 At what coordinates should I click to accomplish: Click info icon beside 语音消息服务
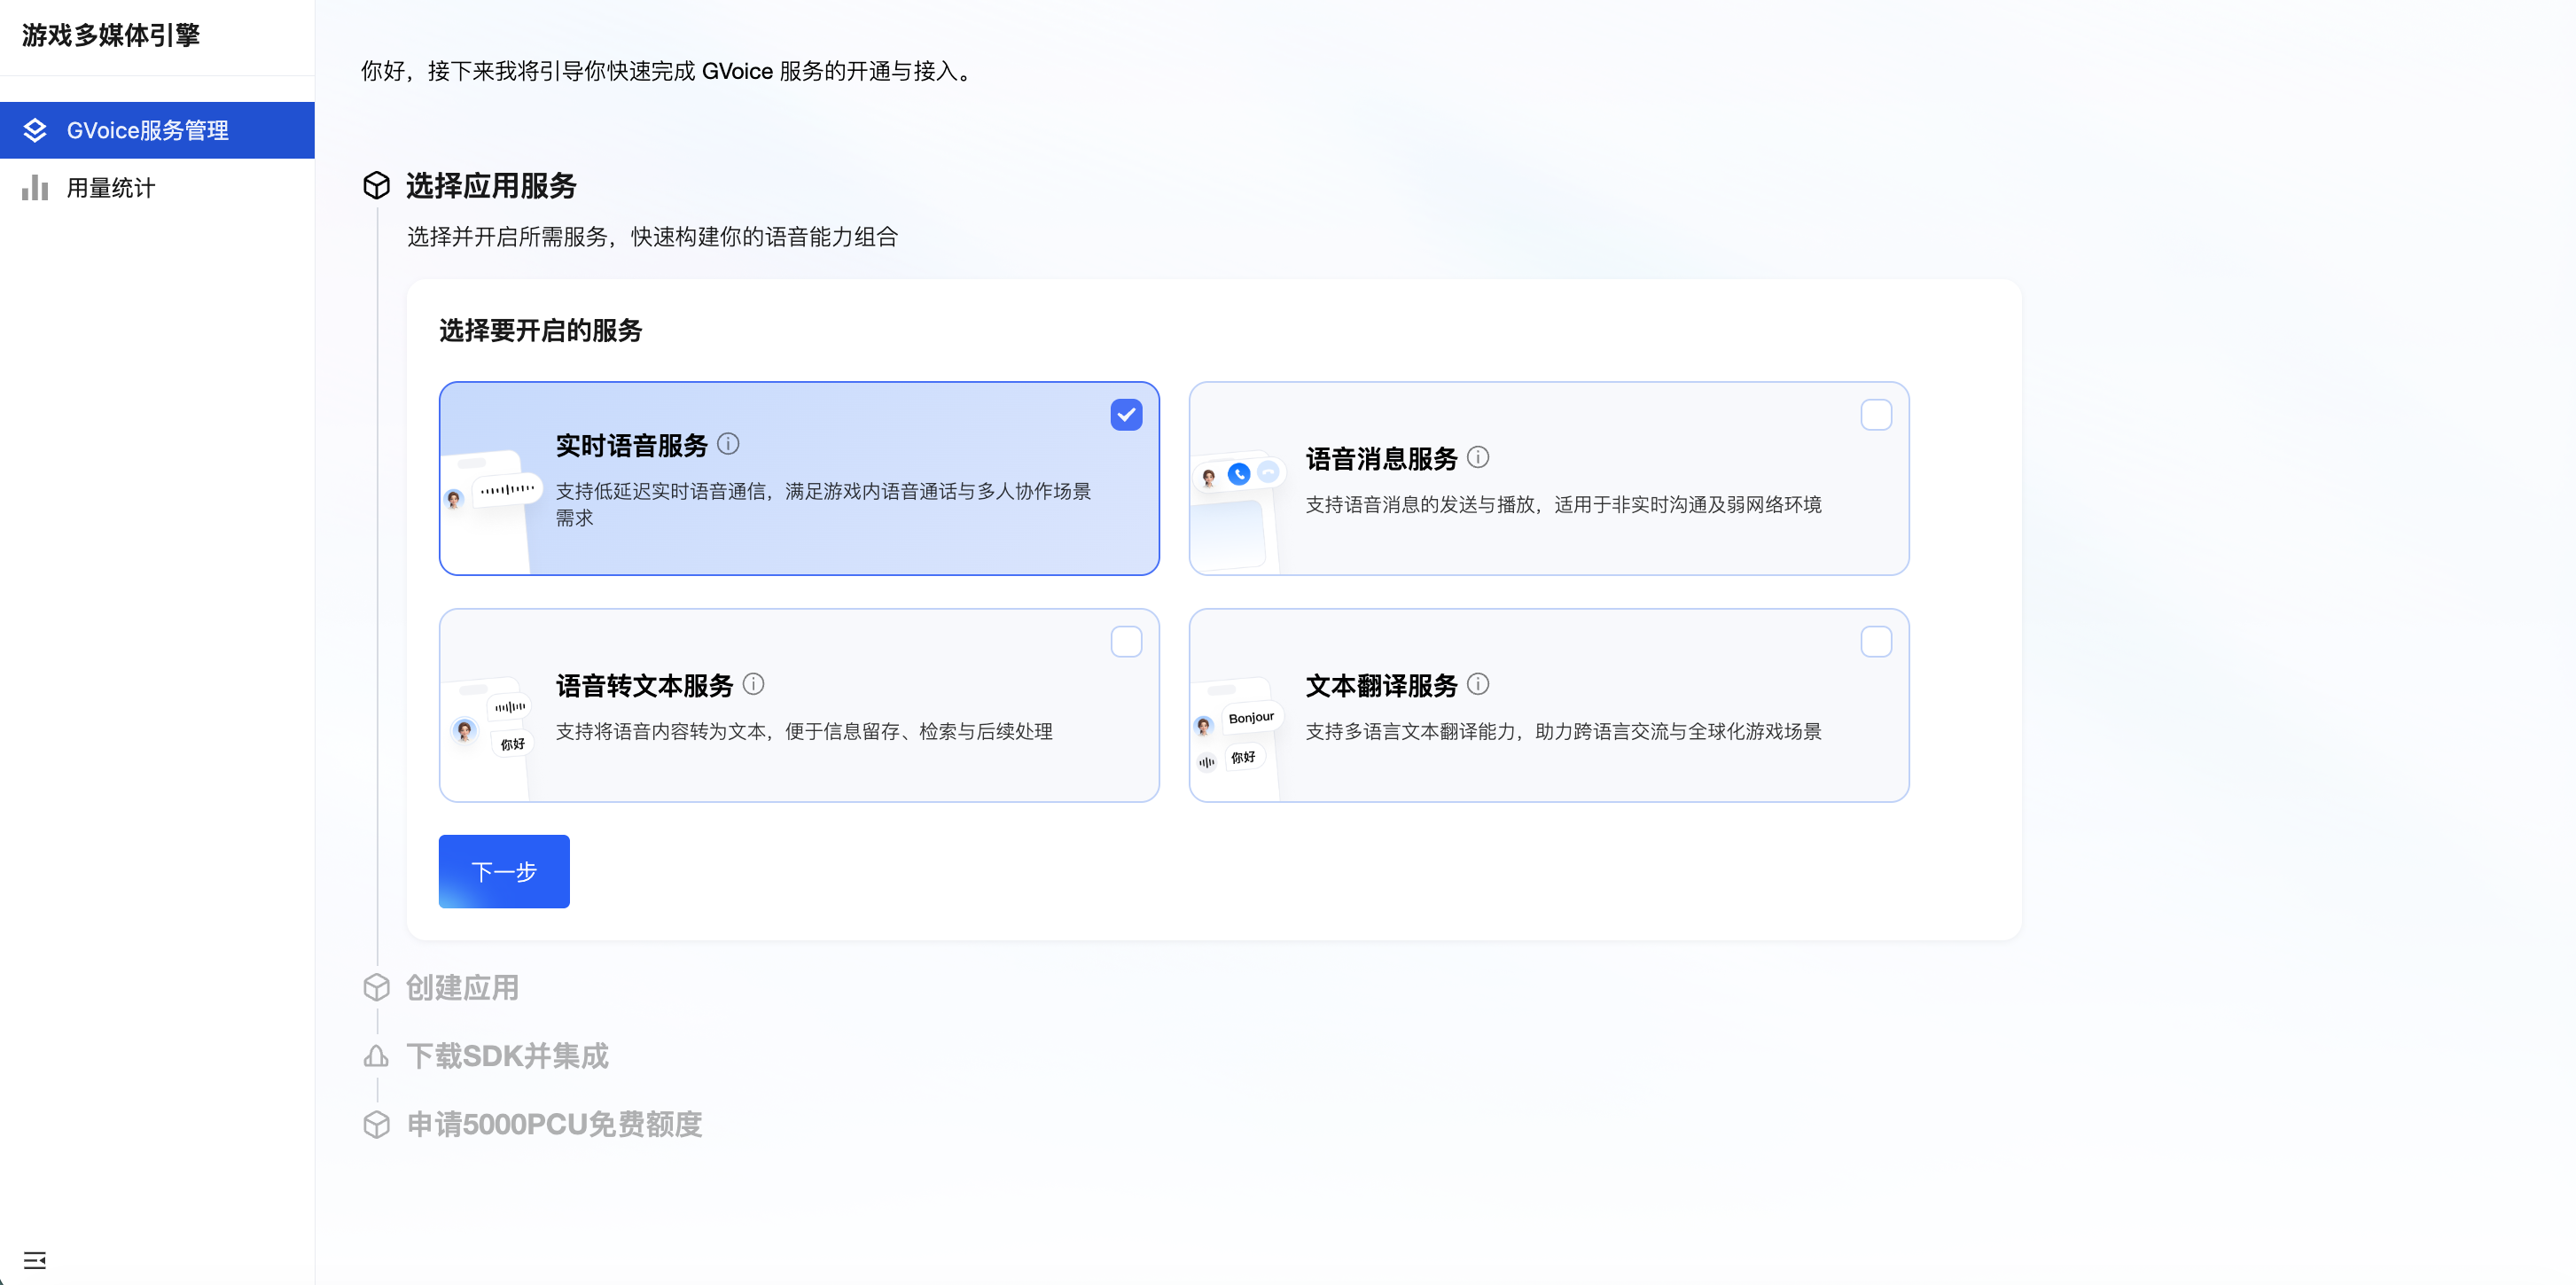(1478, 457)
